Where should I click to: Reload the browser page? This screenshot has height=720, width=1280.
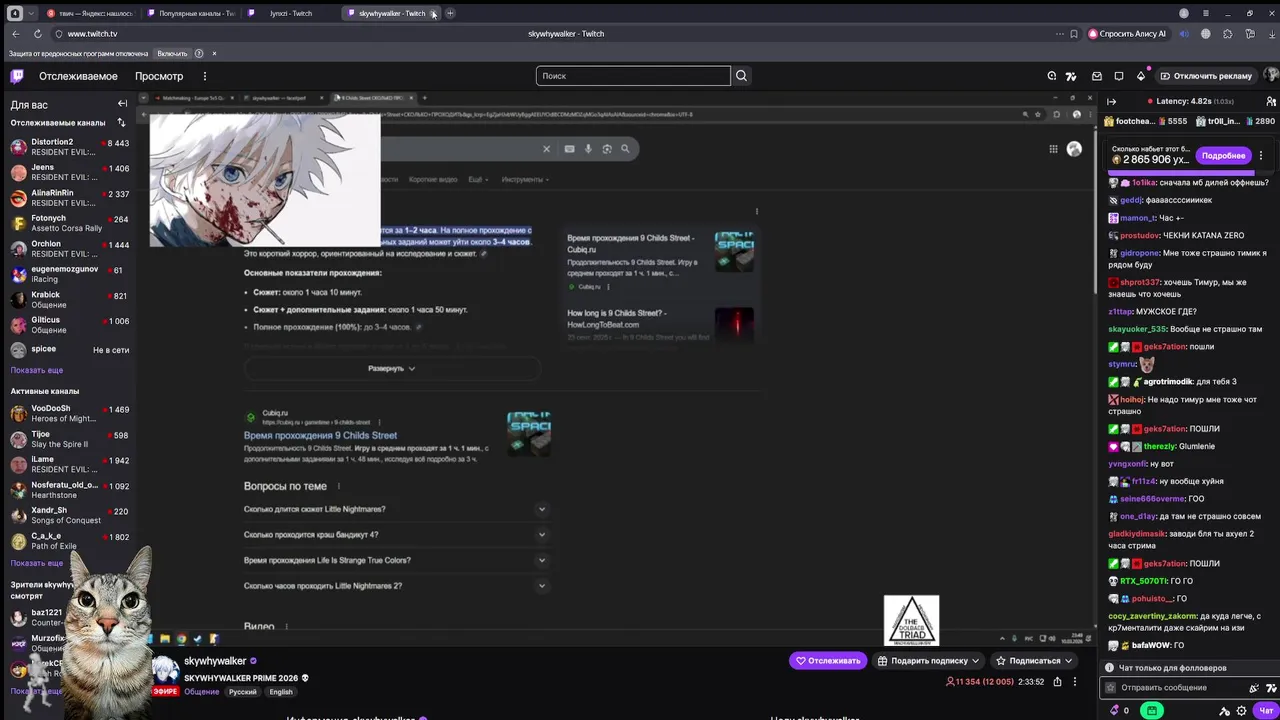click(37, 34)
